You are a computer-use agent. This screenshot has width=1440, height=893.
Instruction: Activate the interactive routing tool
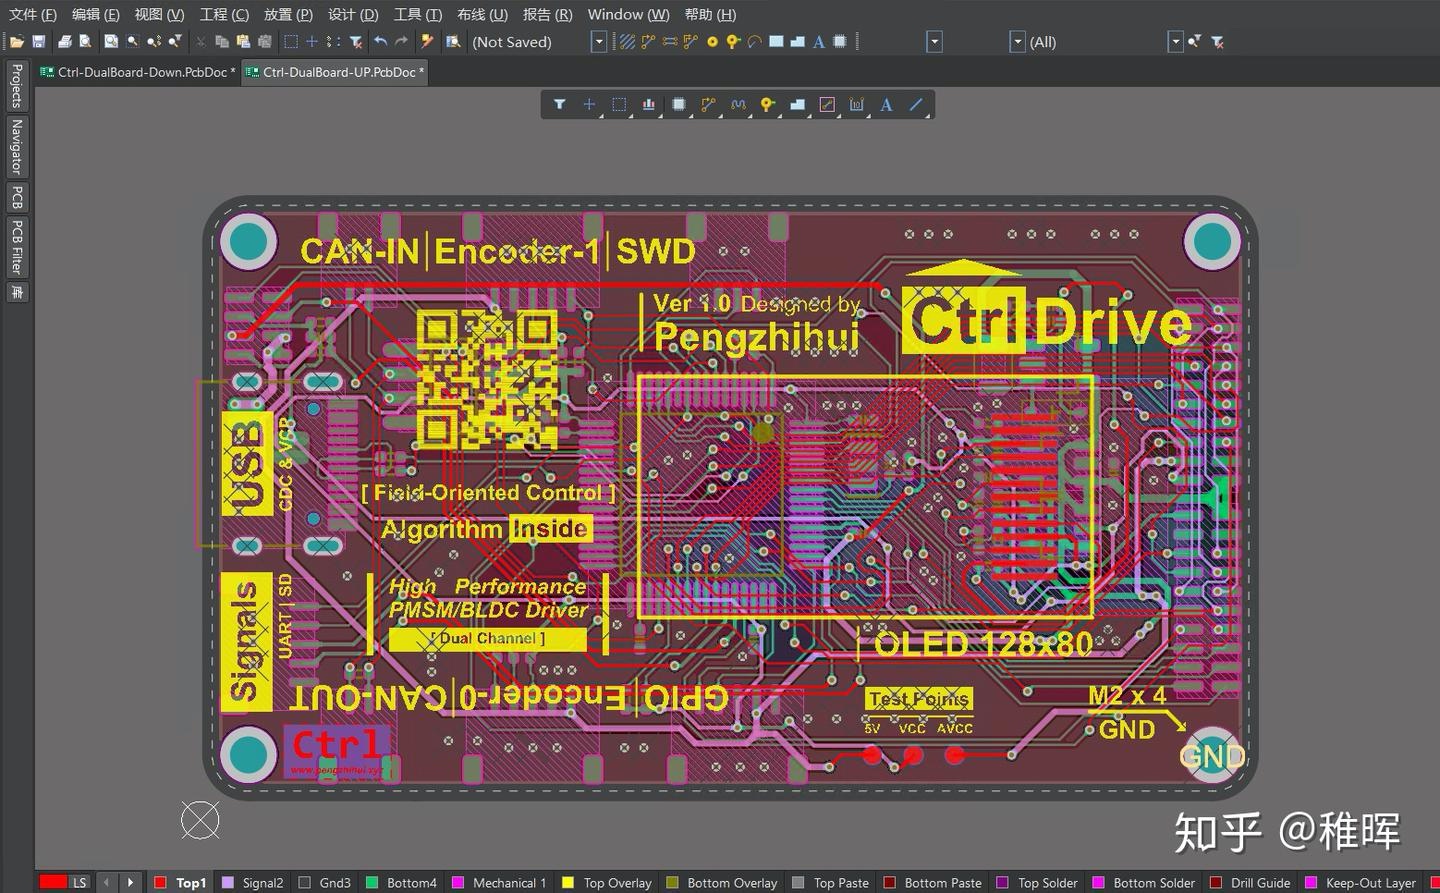(708, 104)
